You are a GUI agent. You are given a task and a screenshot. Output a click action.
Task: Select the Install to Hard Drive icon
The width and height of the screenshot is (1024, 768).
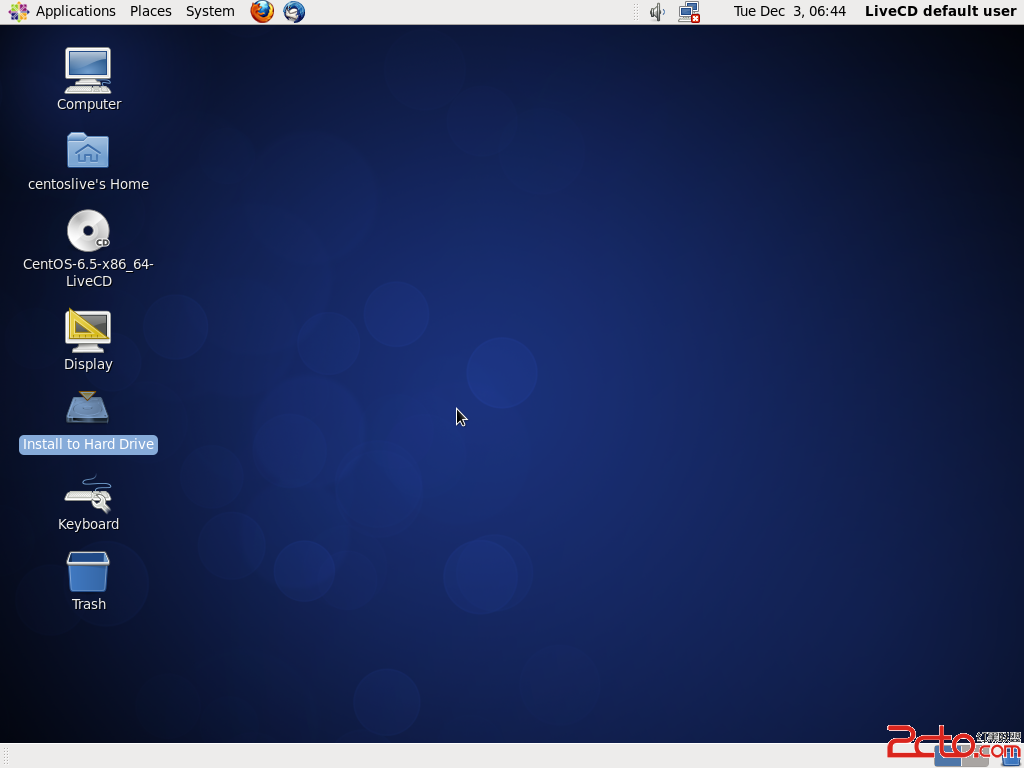click(x=88, y=407)
